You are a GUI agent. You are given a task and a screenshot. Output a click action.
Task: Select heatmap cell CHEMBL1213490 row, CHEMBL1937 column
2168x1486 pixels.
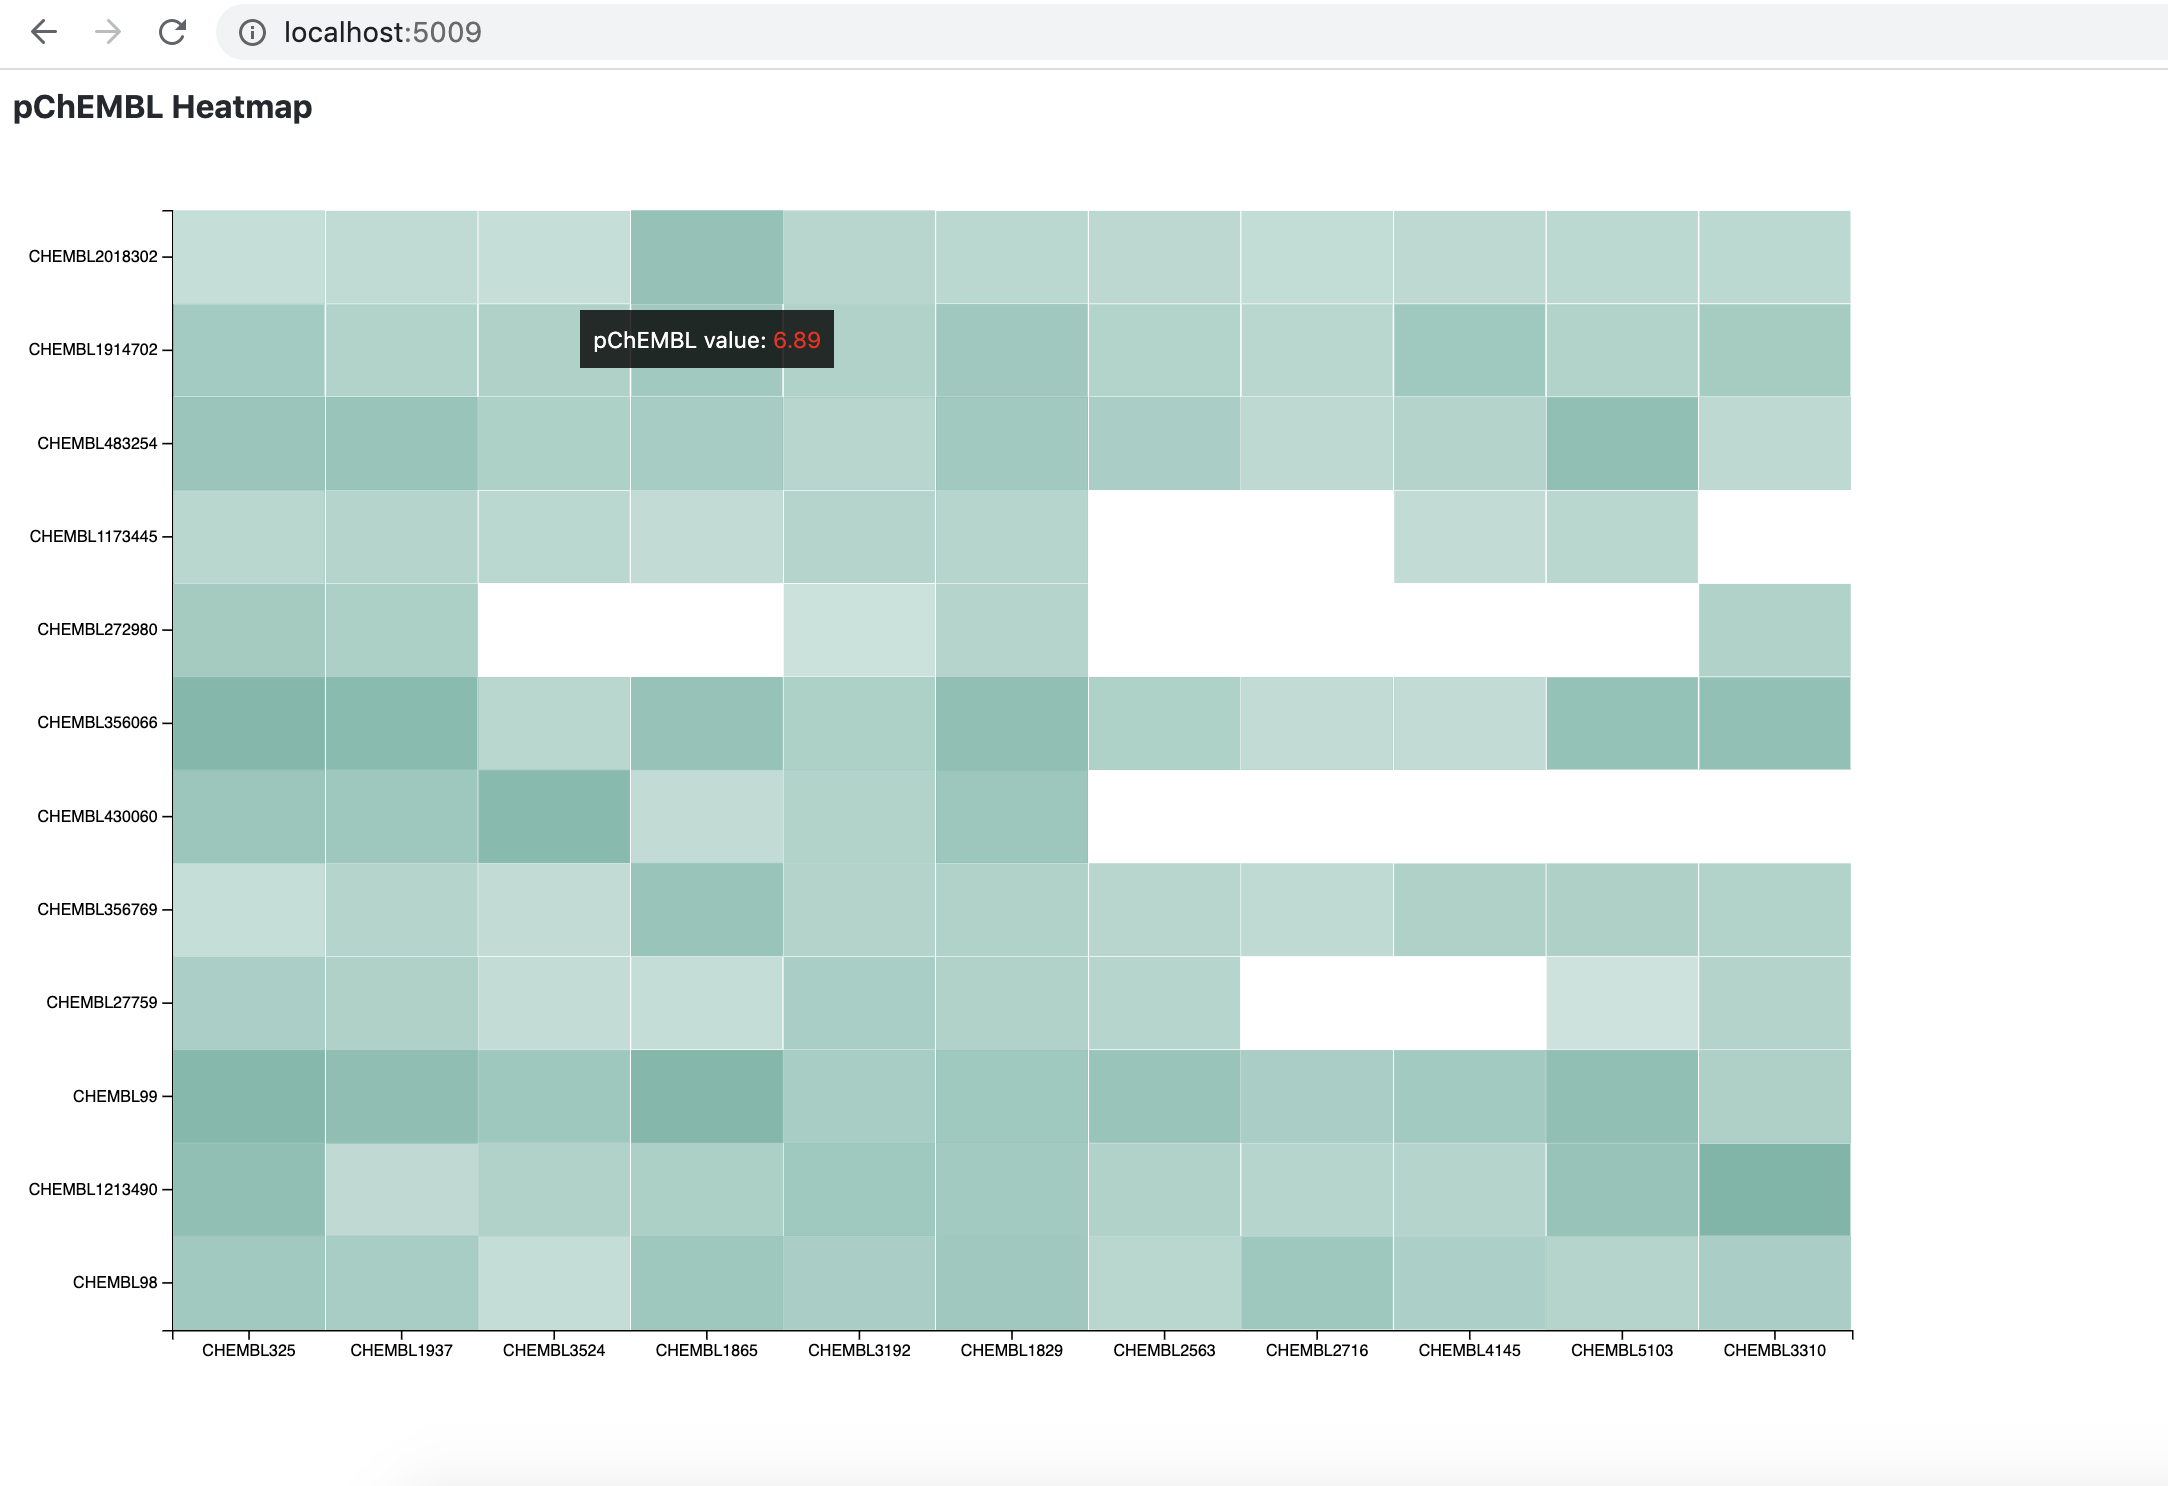pyautogui.click(x=401, y=1190)
